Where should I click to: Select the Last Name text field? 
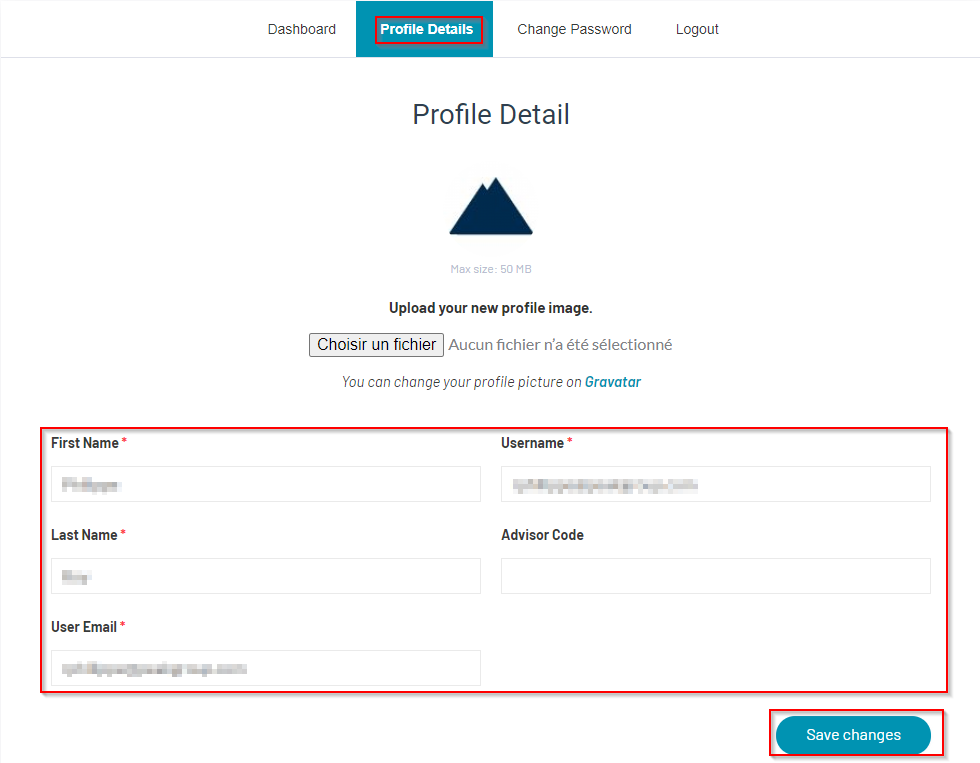(x=265, y=576)
